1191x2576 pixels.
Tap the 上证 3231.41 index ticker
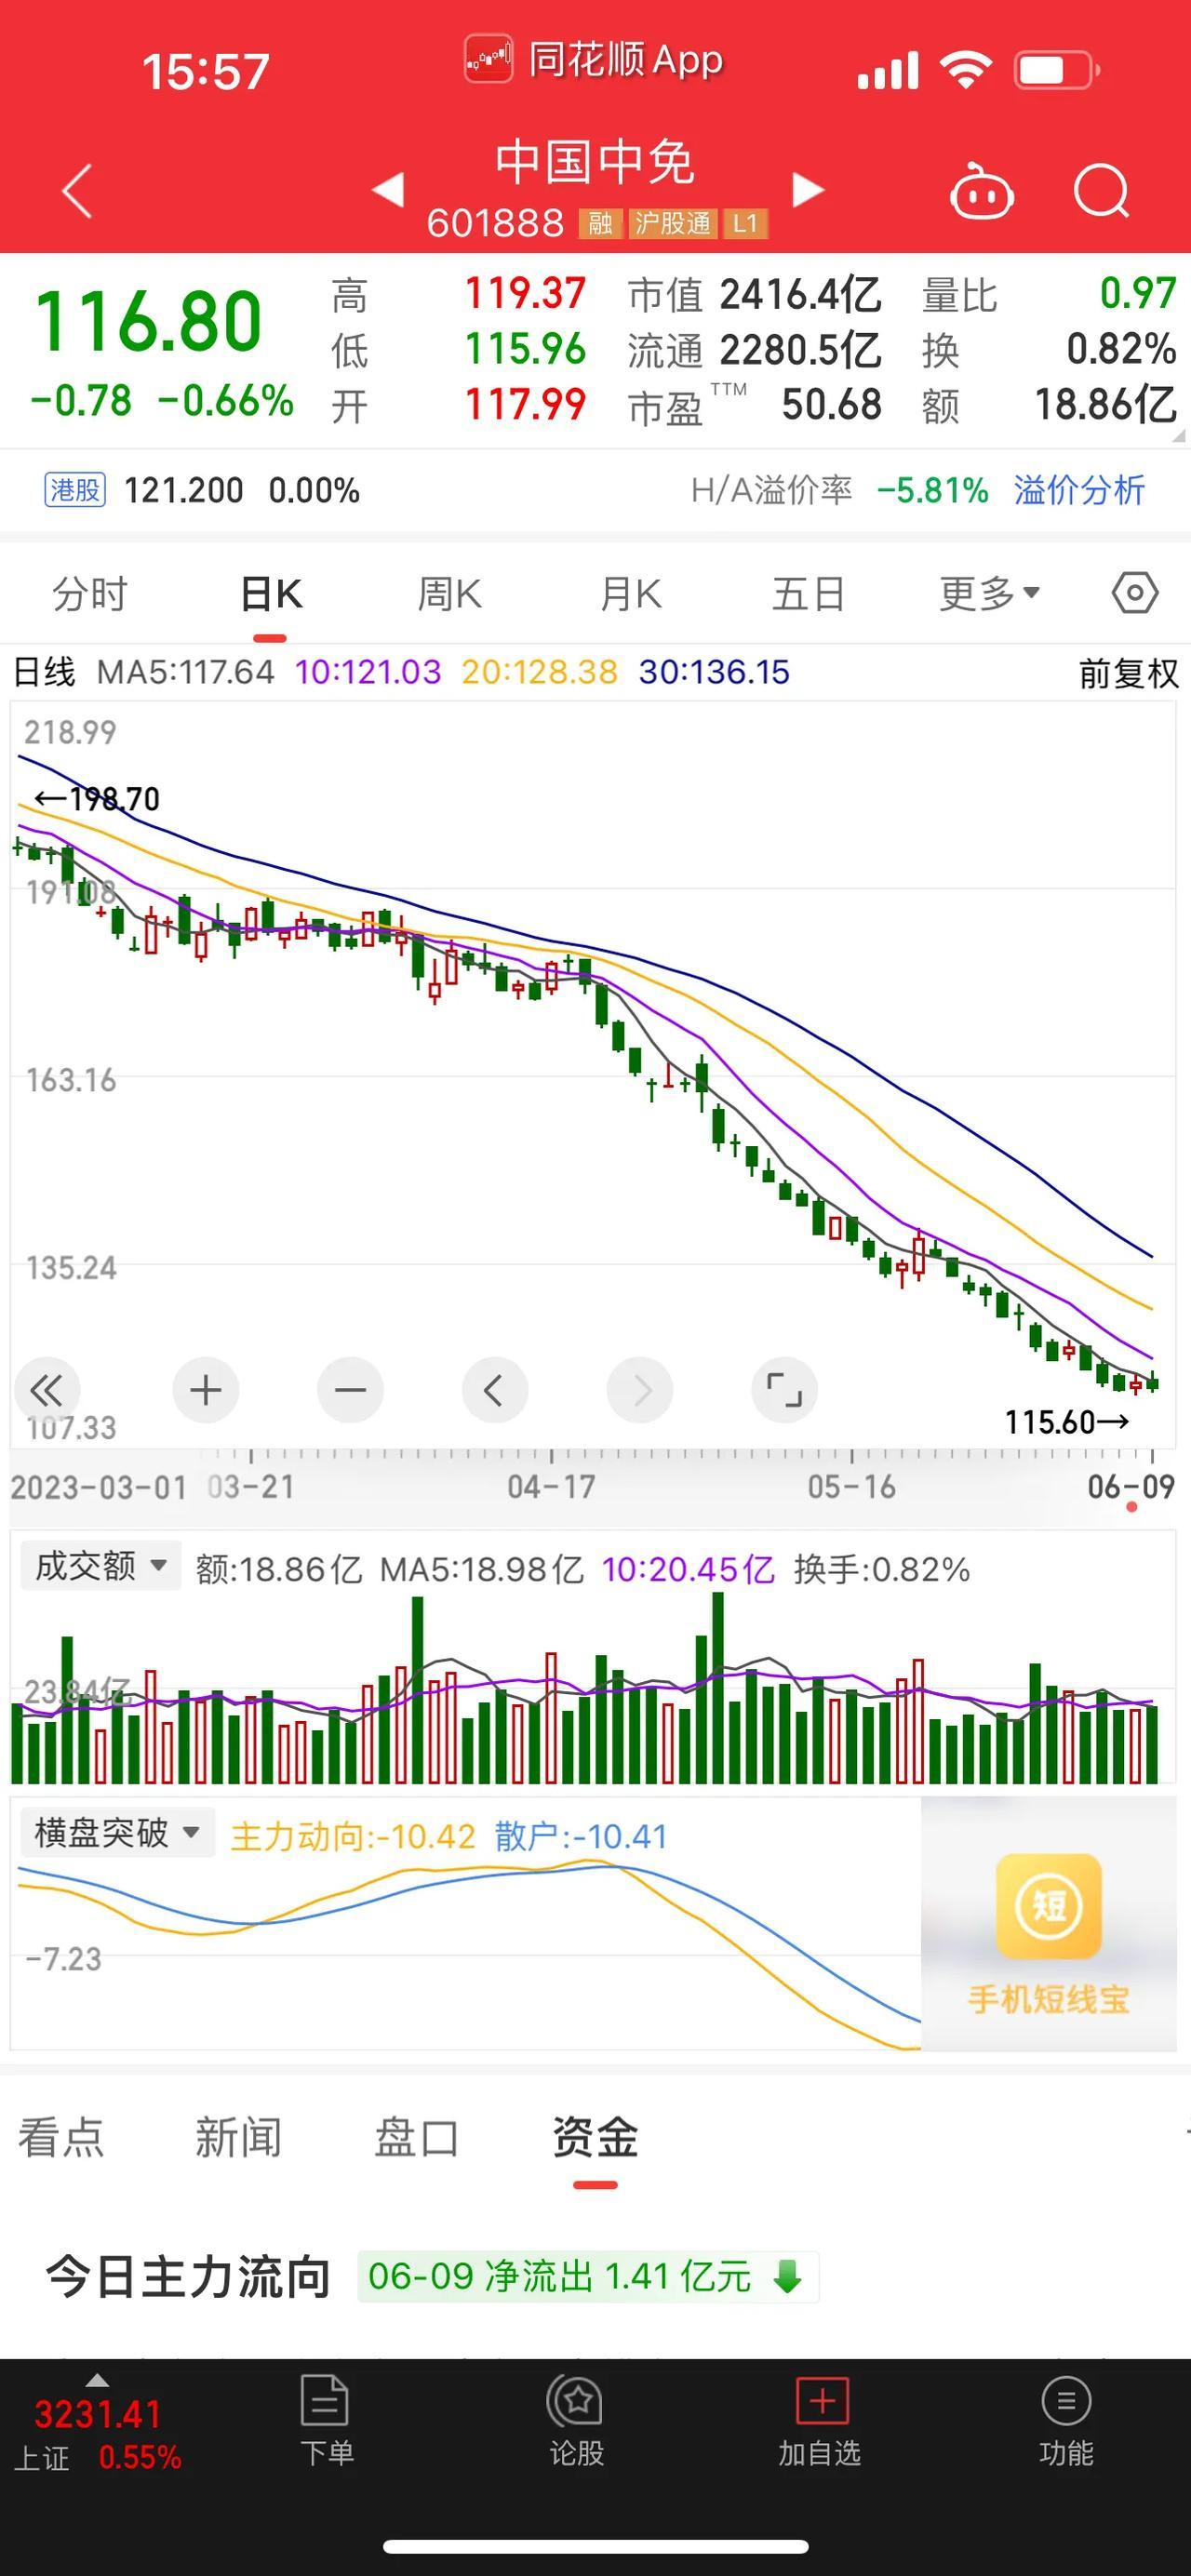pos(97,2433)
